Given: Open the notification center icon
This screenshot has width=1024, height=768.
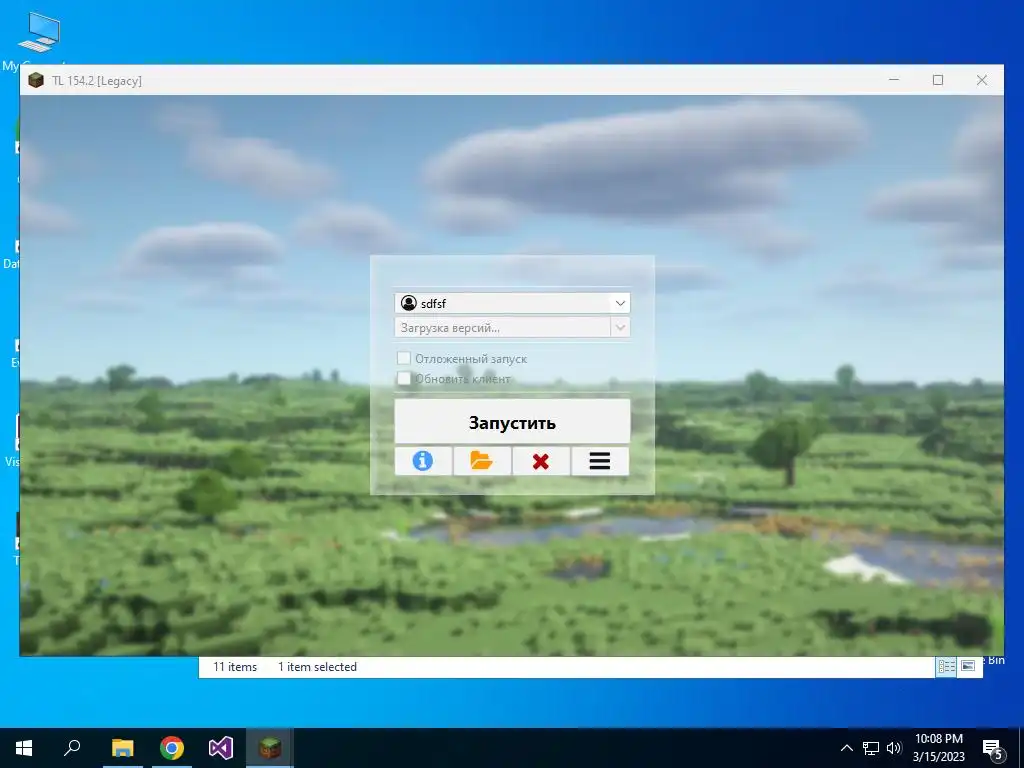Looking at the screenshot, I should tap(993, 748).
